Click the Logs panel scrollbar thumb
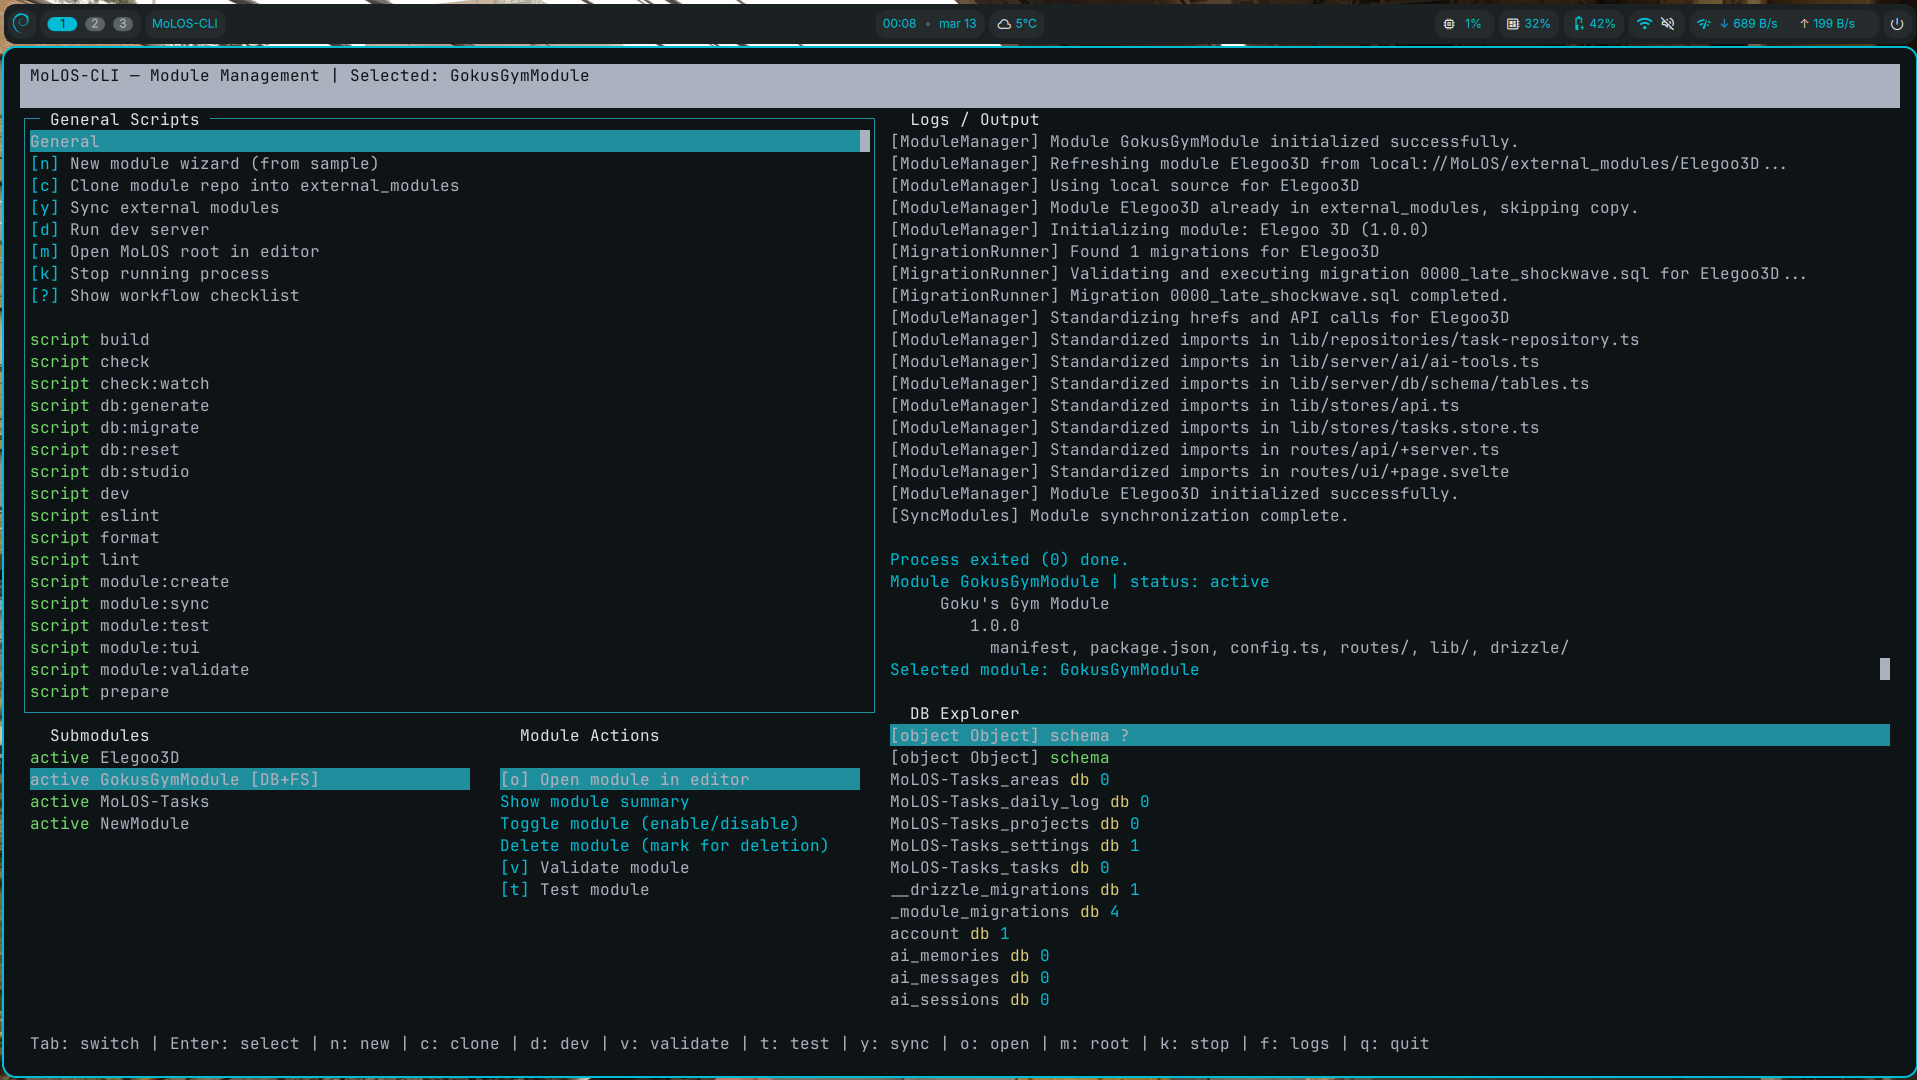 [1887, 670]
